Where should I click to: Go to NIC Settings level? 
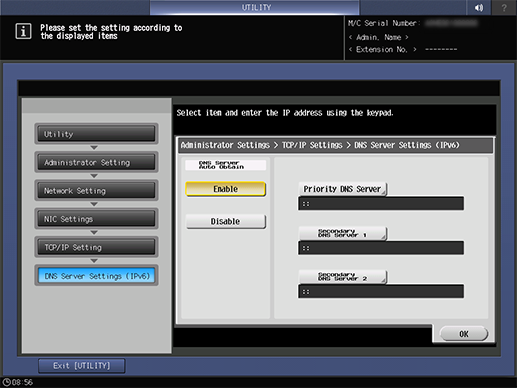(96, 219)
